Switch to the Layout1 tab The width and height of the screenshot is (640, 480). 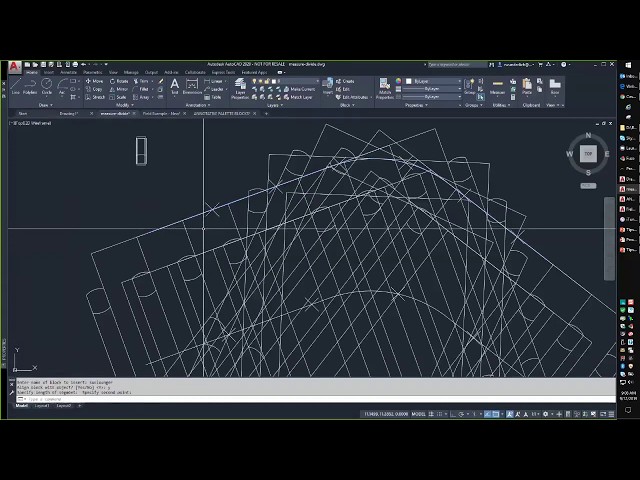pos(42,406)
